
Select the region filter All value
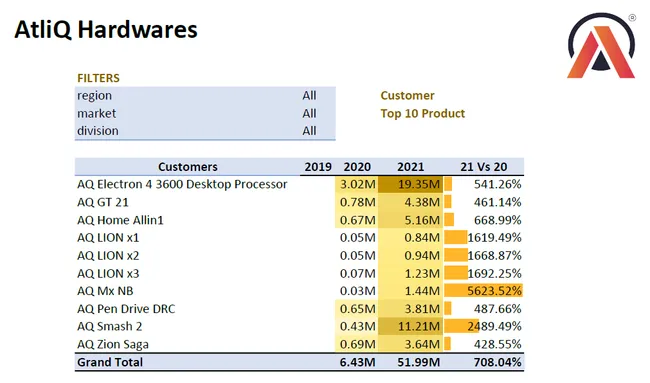coord(309,96)
